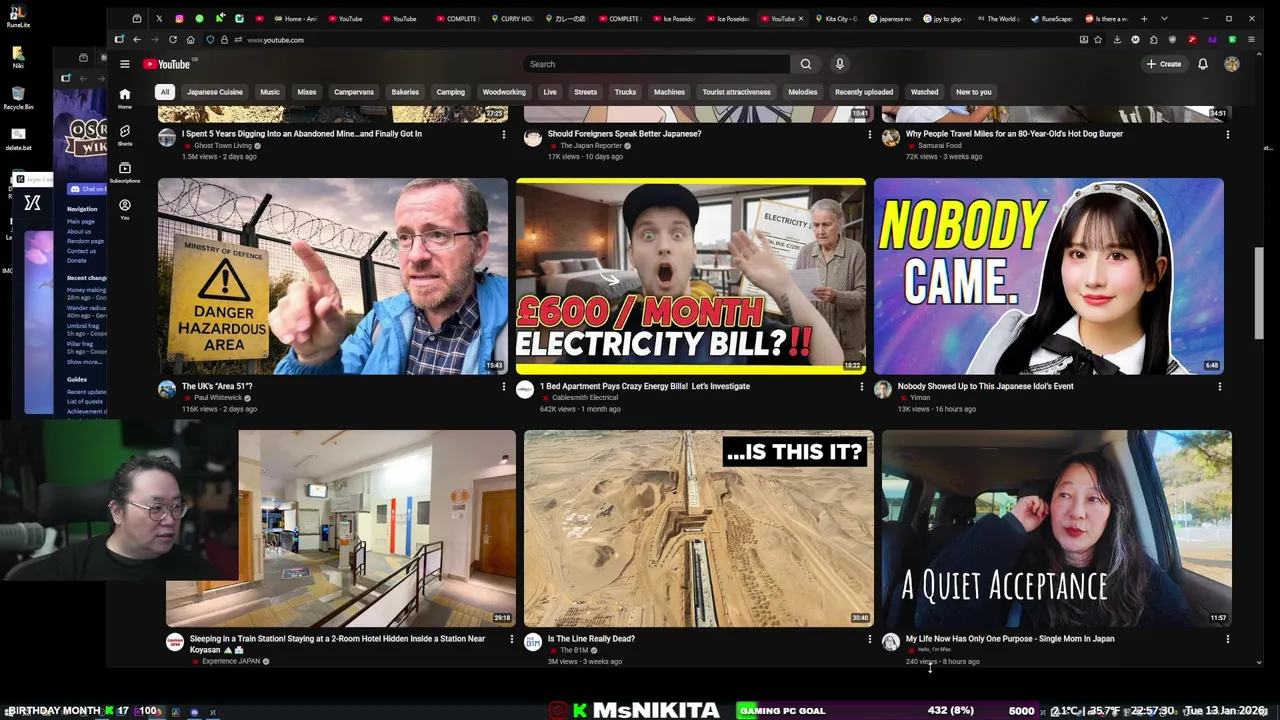Screen dimensions: 1280x720
Task: Open more options for Nobody Showed Up video
Action: point(1219,386)
